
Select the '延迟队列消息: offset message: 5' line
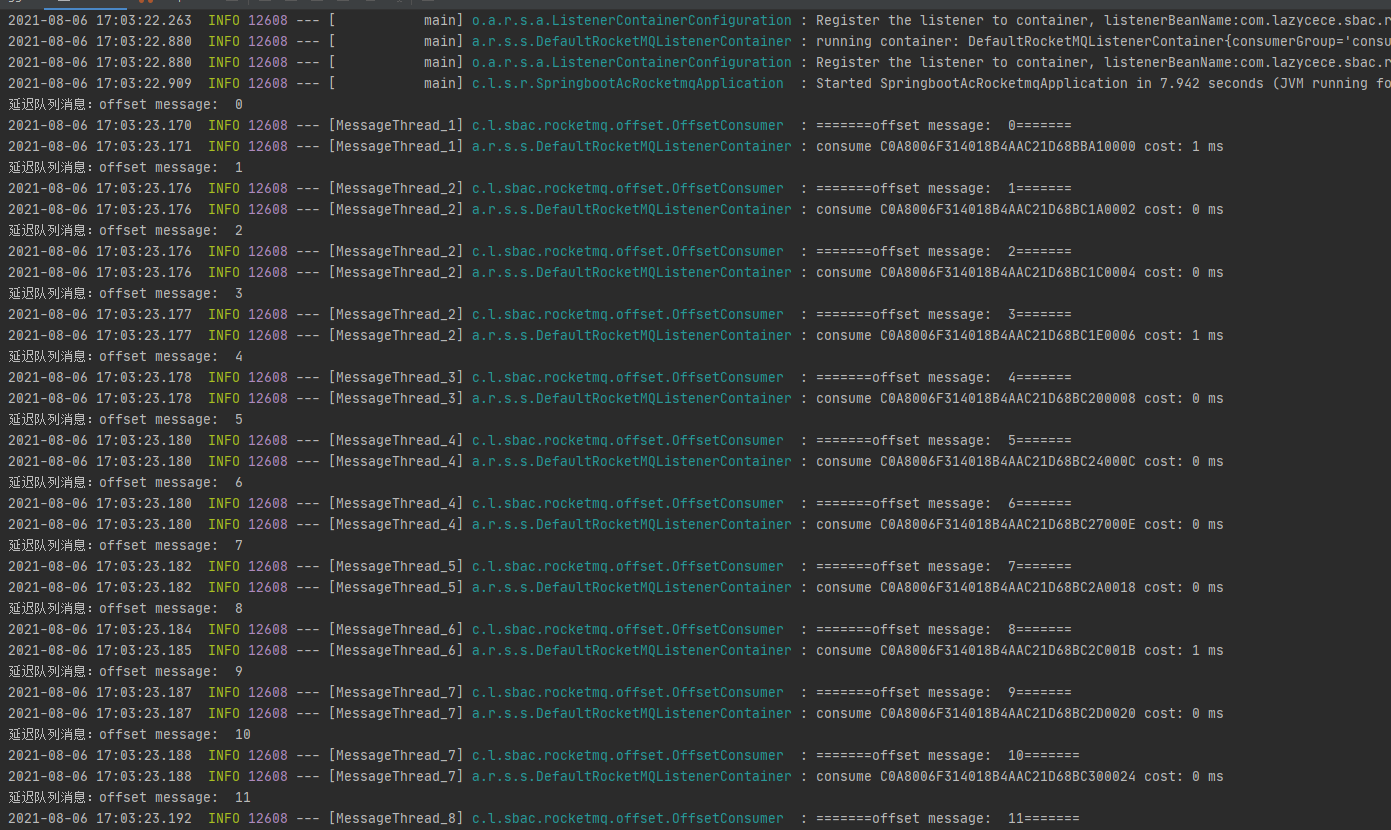tap(126, 419)
